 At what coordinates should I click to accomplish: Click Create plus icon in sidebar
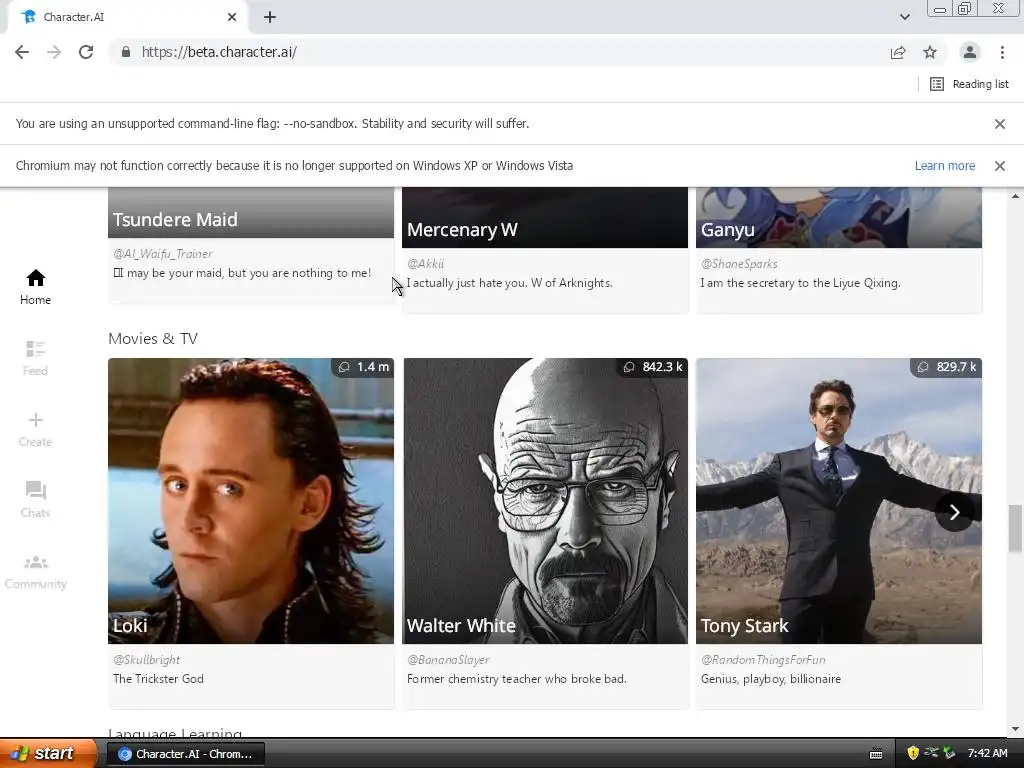35,429
